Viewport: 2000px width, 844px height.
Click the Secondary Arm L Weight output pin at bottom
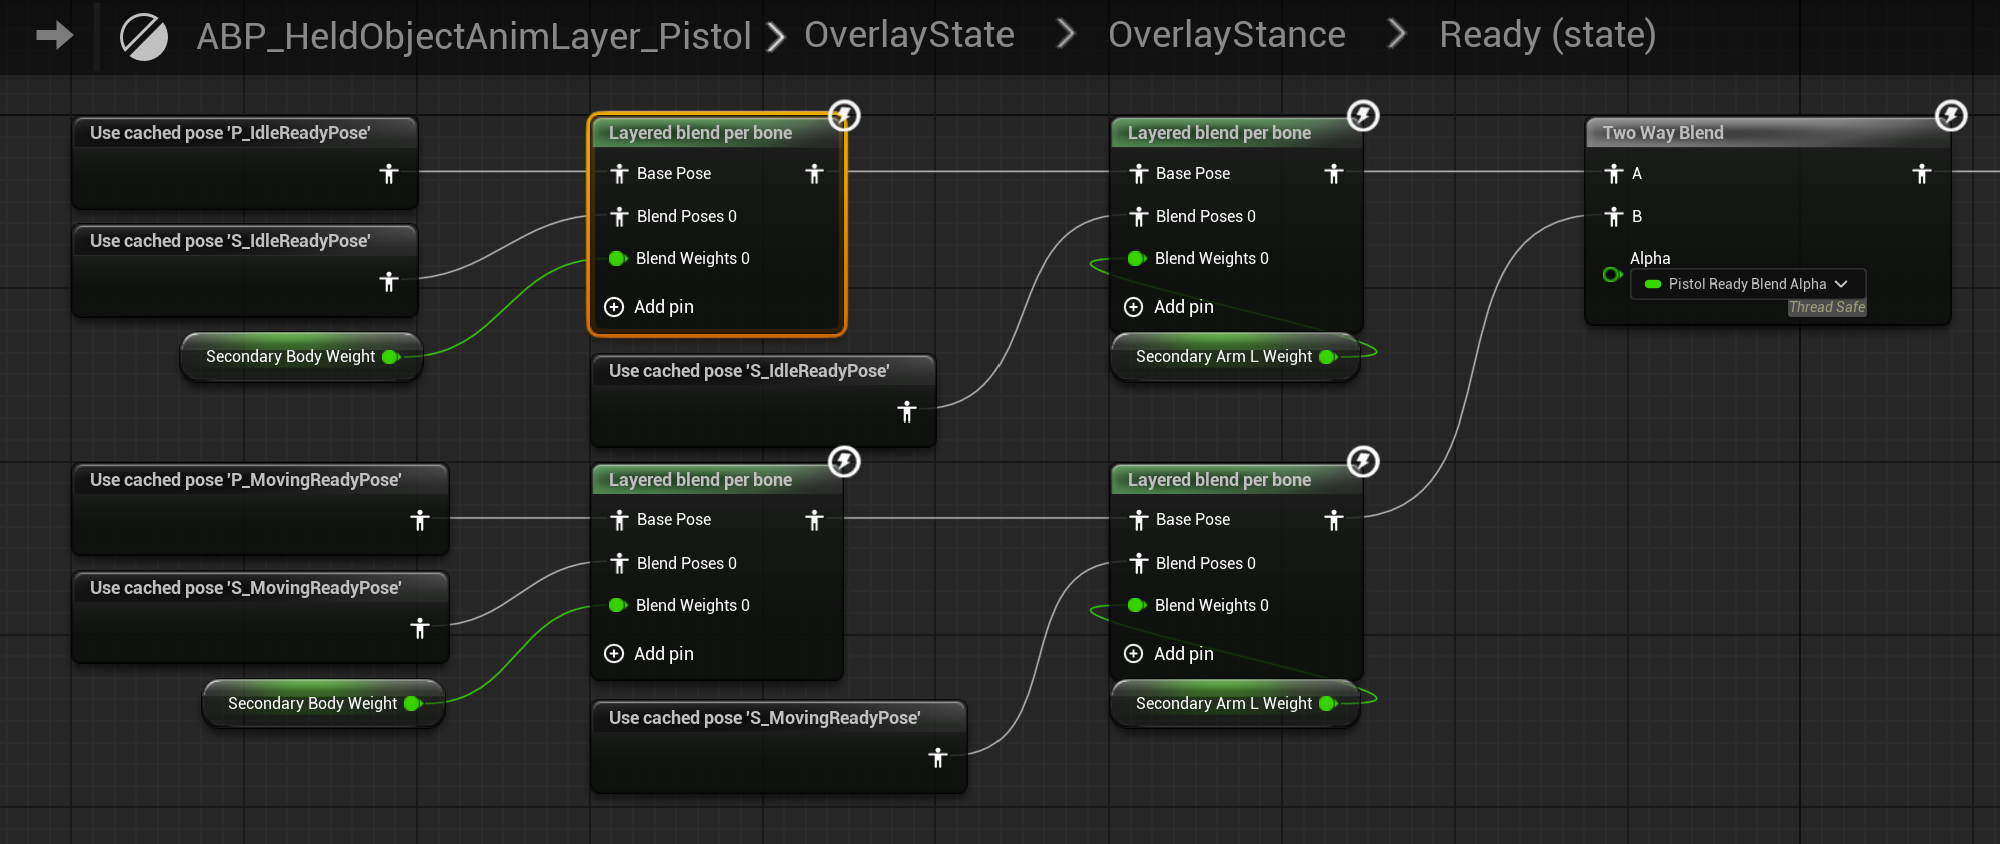[1328, 704]
